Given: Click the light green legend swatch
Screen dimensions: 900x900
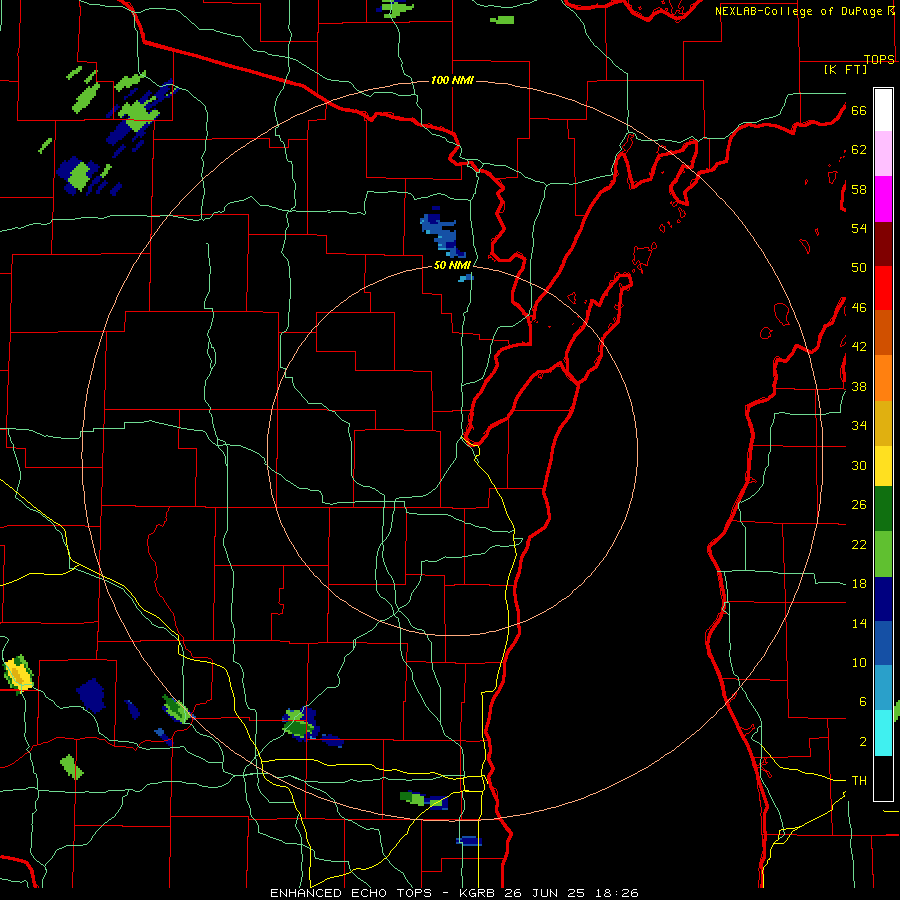Looking at the screenshot, I should (883, 554).
